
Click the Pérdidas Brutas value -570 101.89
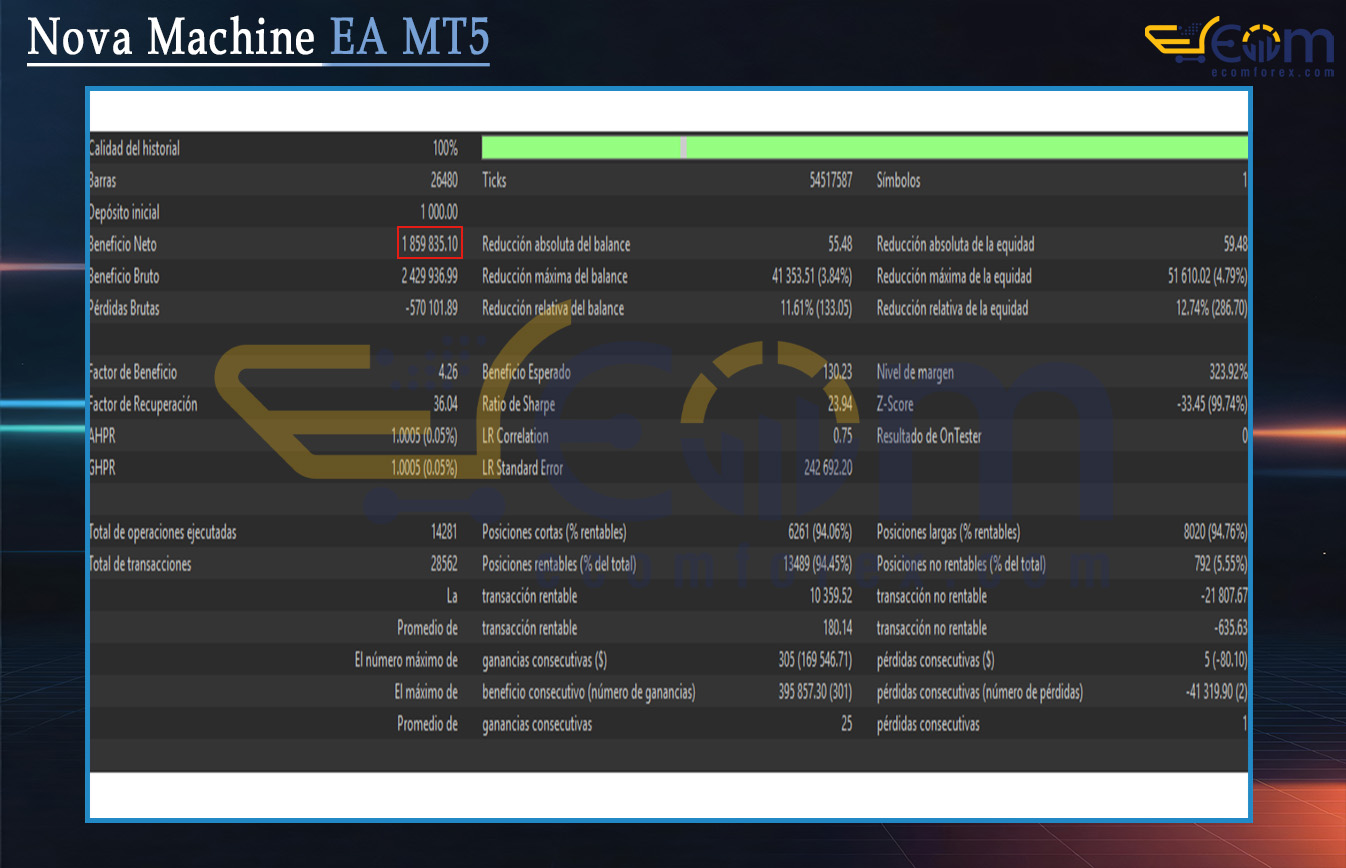pos(432,308)
